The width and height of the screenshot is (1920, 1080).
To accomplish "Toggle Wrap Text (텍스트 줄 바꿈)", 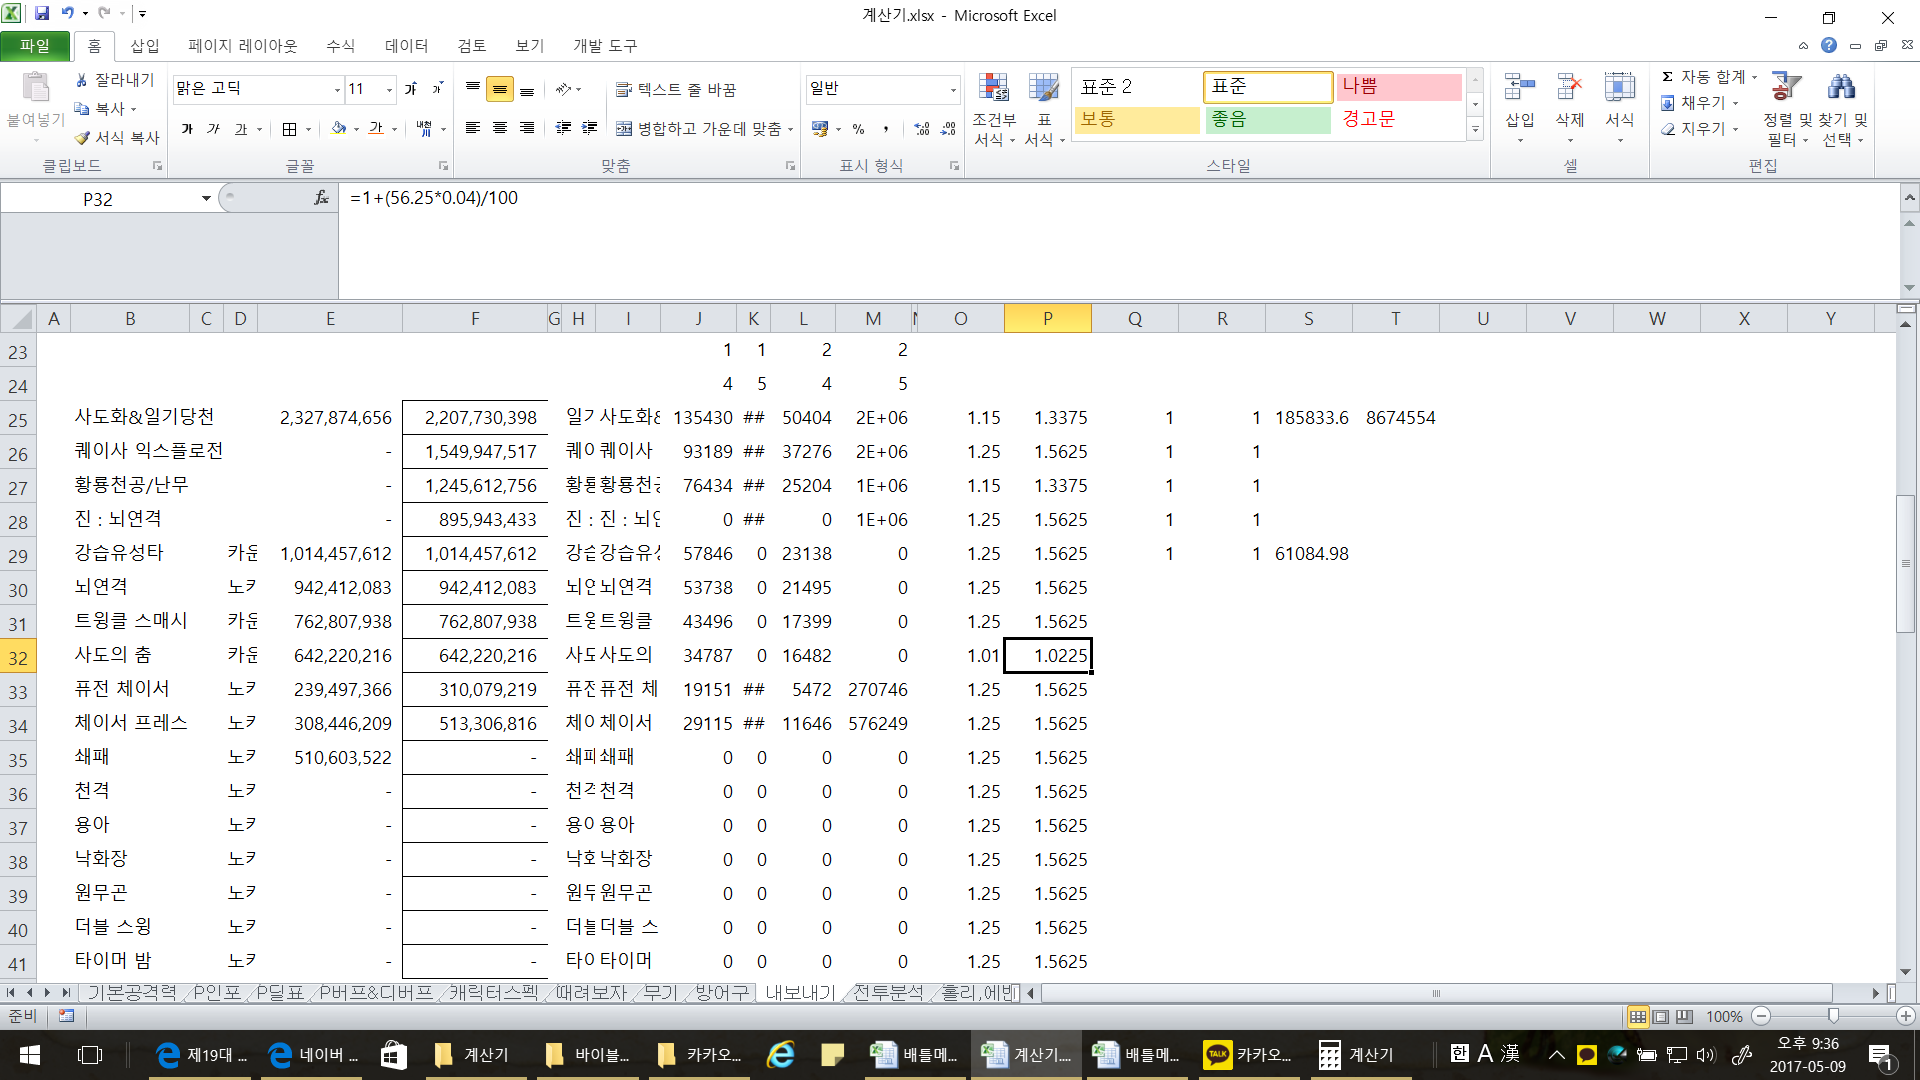I will coord(676,89).
